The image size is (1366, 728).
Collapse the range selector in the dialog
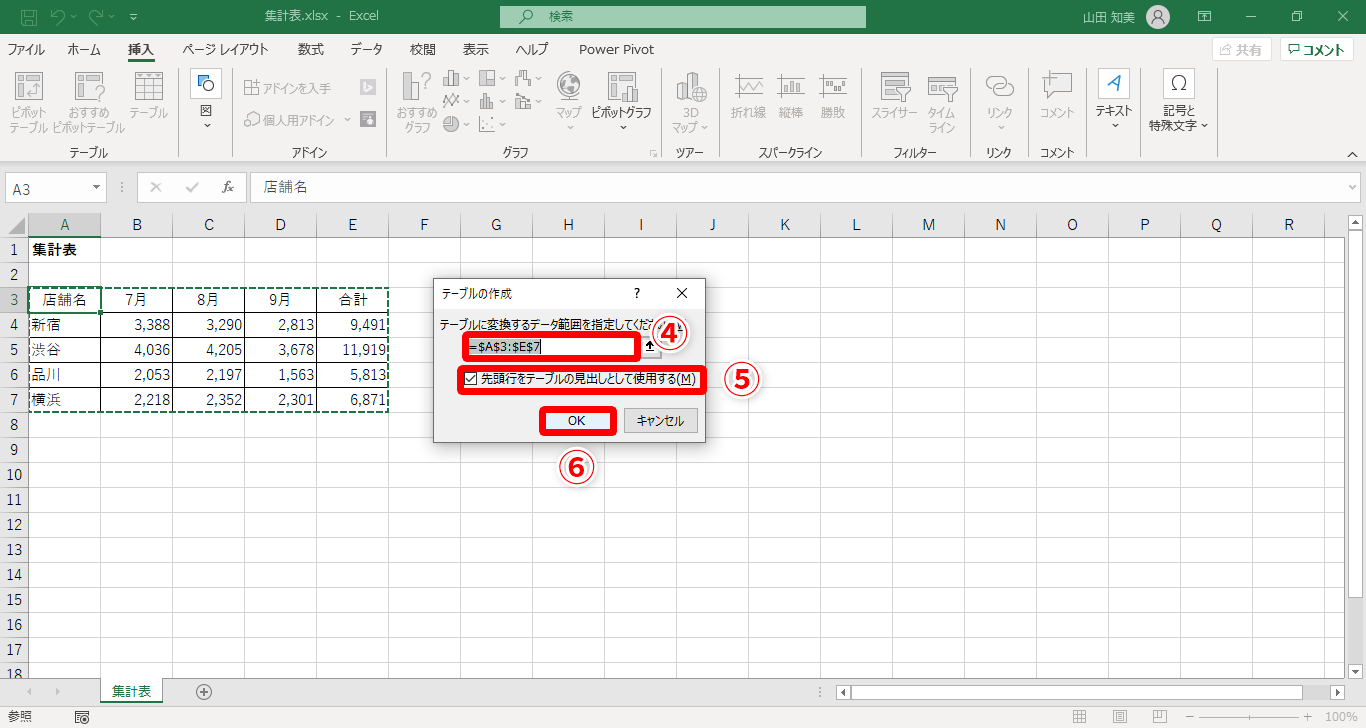coord(649,346)
